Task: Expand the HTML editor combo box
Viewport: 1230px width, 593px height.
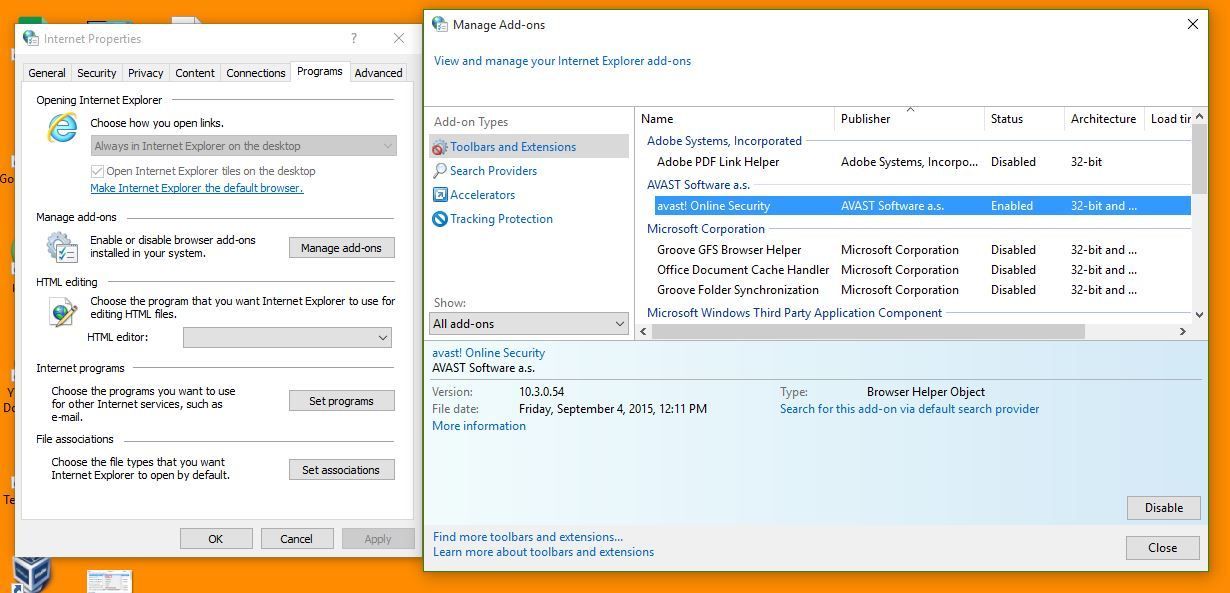Action: click(x=286, y=338)
